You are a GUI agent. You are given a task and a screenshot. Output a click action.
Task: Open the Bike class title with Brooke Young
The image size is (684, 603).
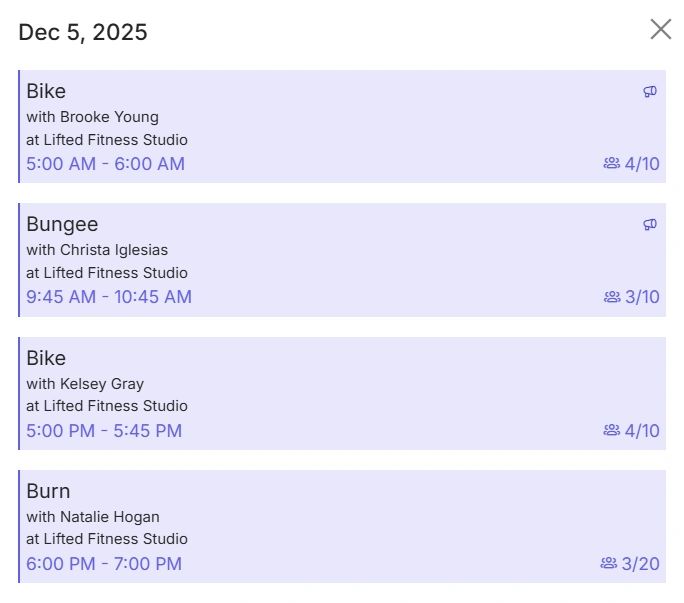pos(46,91)
